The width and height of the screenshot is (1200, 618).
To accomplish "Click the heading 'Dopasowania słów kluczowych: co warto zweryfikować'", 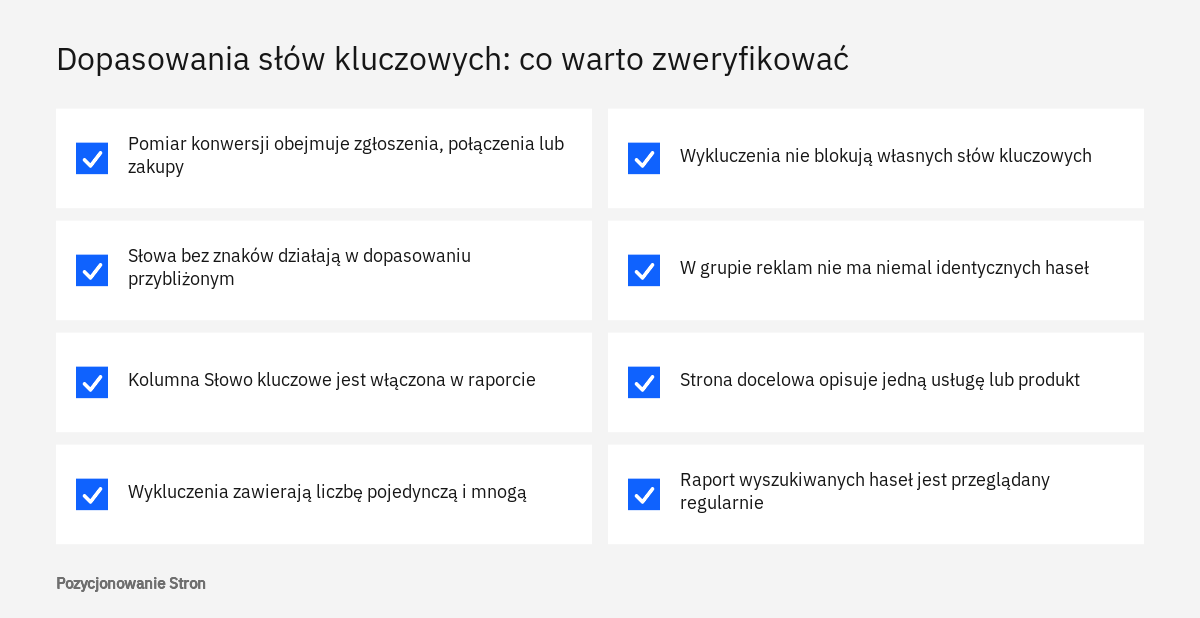I will coord(452,59).
